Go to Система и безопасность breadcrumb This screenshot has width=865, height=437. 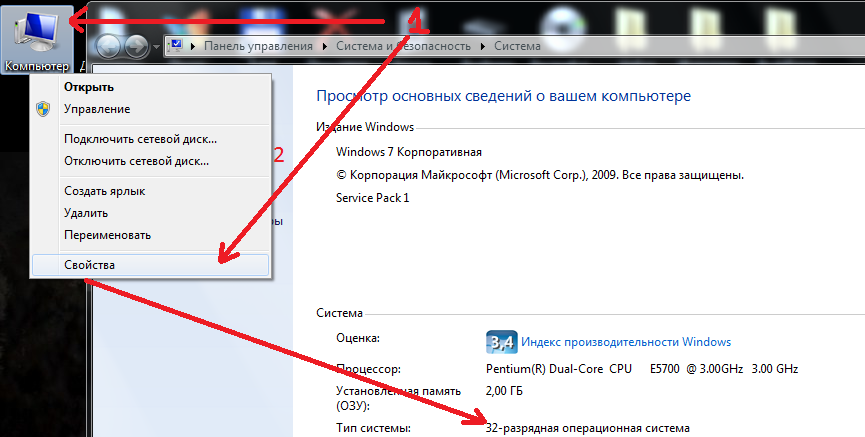click(403, 46)
